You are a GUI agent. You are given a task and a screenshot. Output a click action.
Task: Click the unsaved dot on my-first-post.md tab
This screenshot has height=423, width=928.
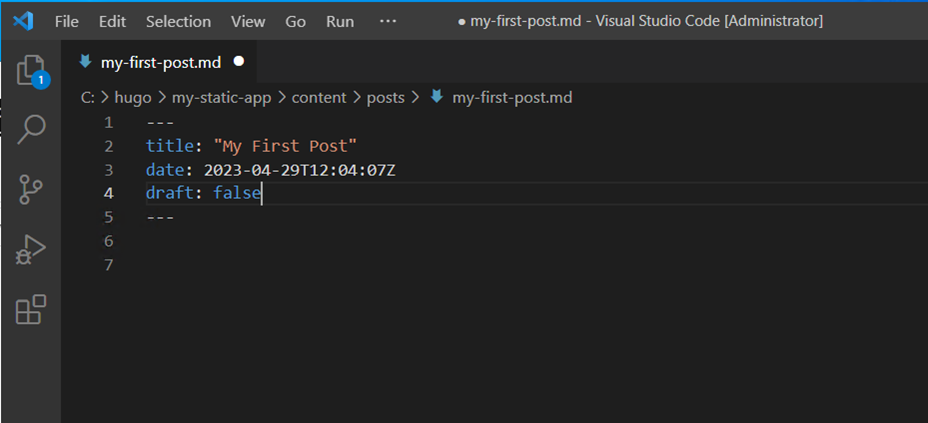tap(238, 61)
